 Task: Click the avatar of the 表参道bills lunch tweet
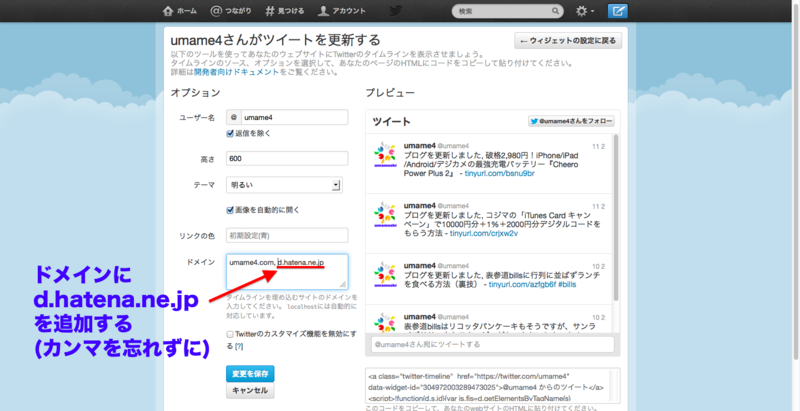click(384, 275)
